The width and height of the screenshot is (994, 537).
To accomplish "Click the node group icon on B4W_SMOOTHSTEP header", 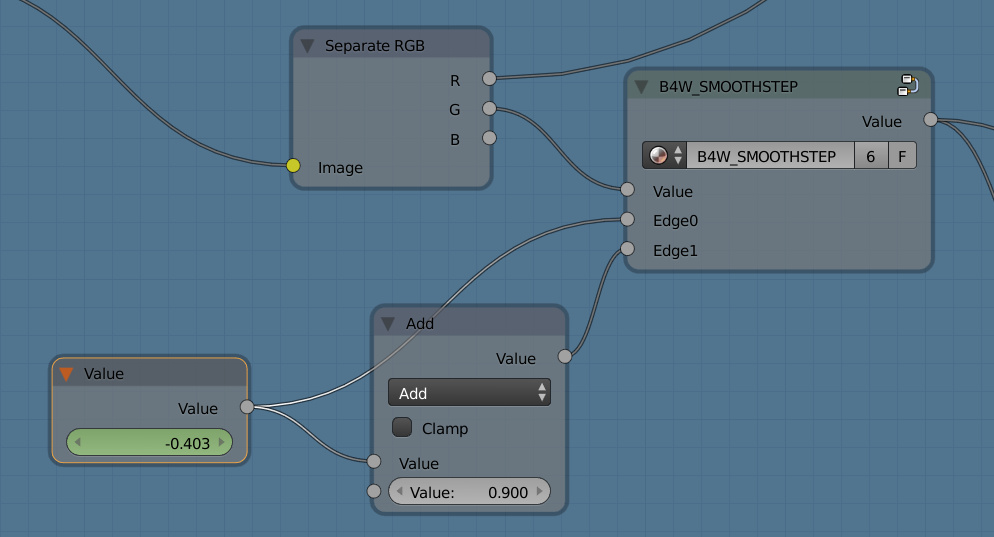I will pos(908,86).
